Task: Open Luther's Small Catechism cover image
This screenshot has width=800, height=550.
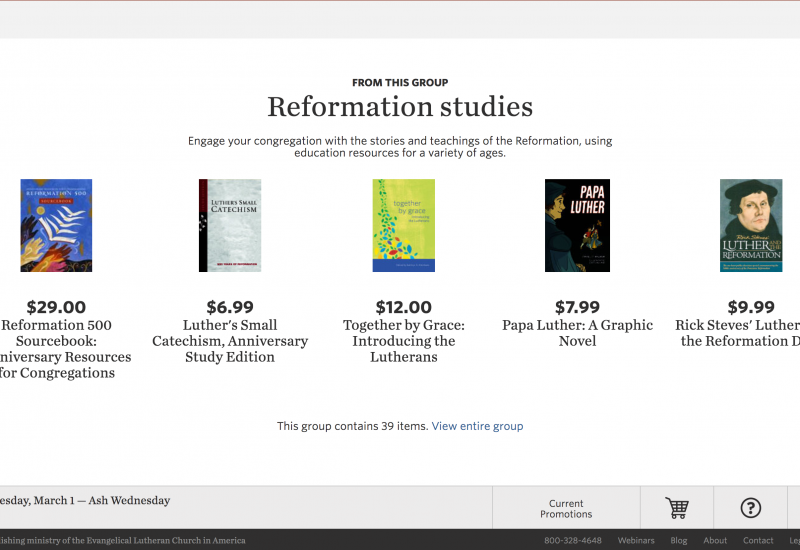Action: (x=230, y=225)
